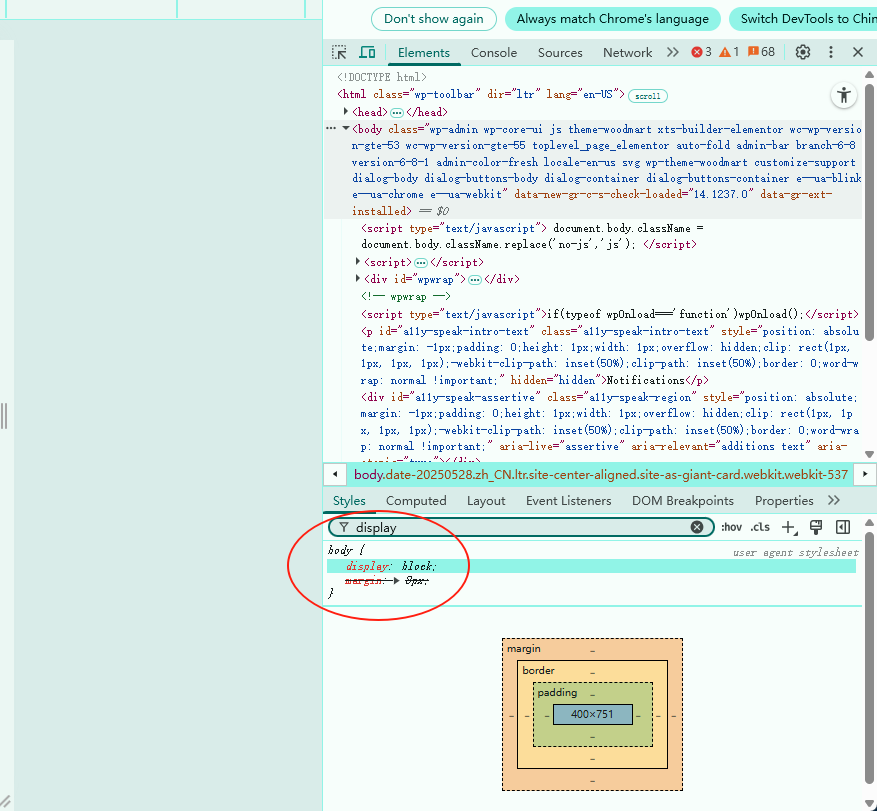Screen dimensions: 877x811
Task: Toggle the :hov element state panel
Action: tap(731, 527)
